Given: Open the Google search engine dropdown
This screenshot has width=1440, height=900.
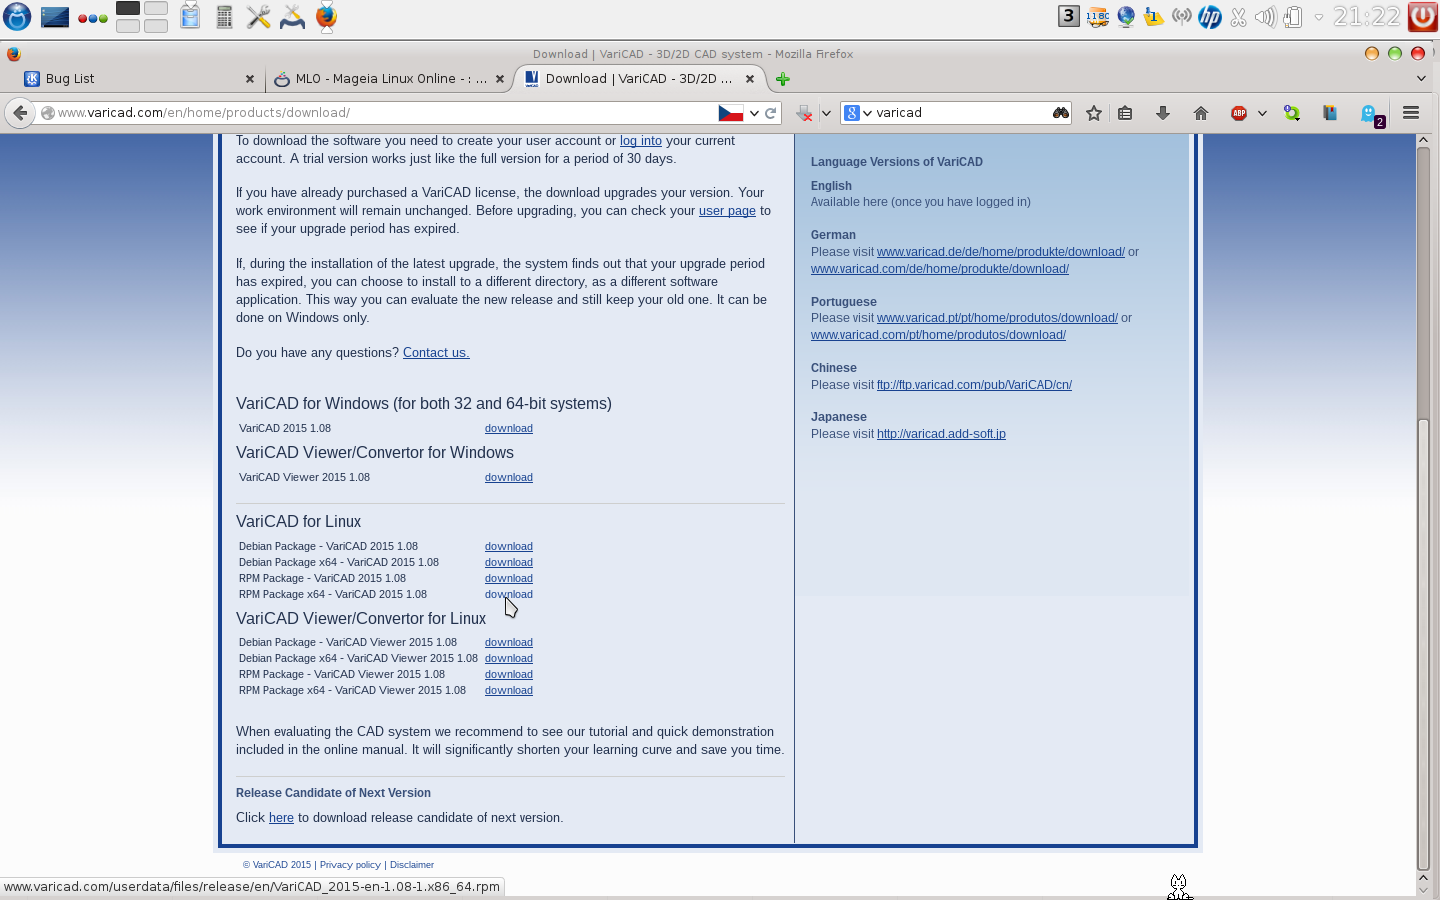Looking at the screenshot, I should pyautogui.click(x=858, y=113).
